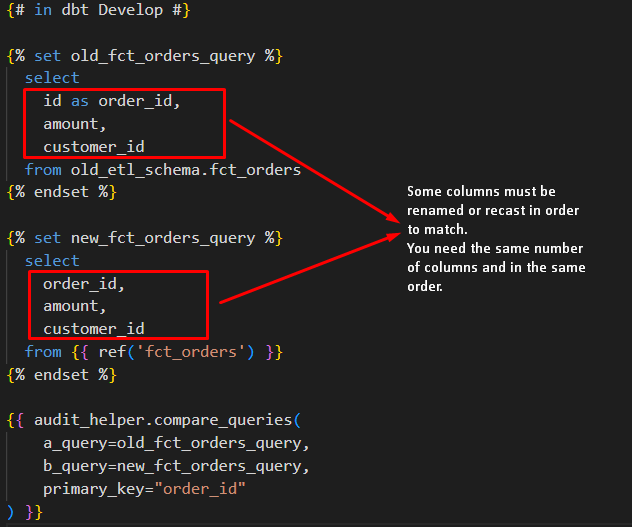Viewport: 632px width, 527px height.
Task: Click customer_id in the new query box
Action: click(x=93, y=329)
